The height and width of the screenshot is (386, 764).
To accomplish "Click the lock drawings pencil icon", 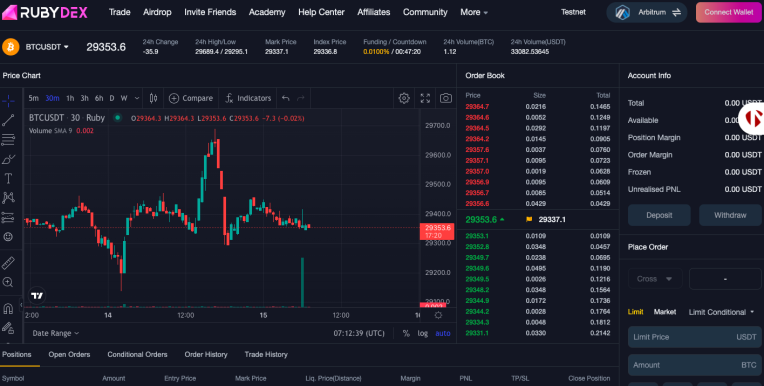I will tap(8, 328).
